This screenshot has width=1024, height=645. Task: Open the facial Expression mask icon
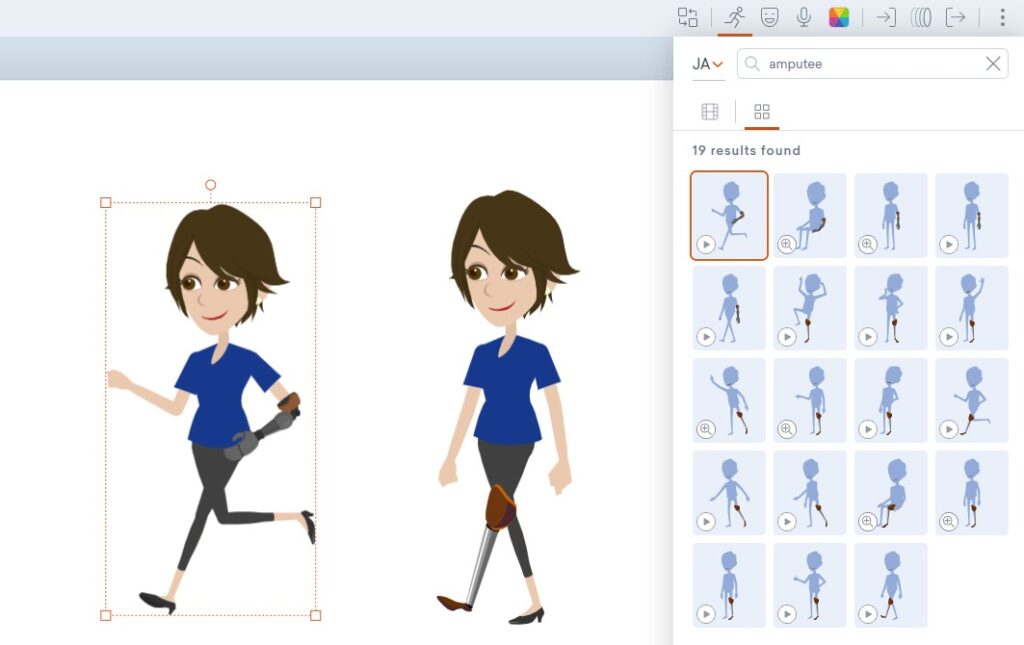770,17
